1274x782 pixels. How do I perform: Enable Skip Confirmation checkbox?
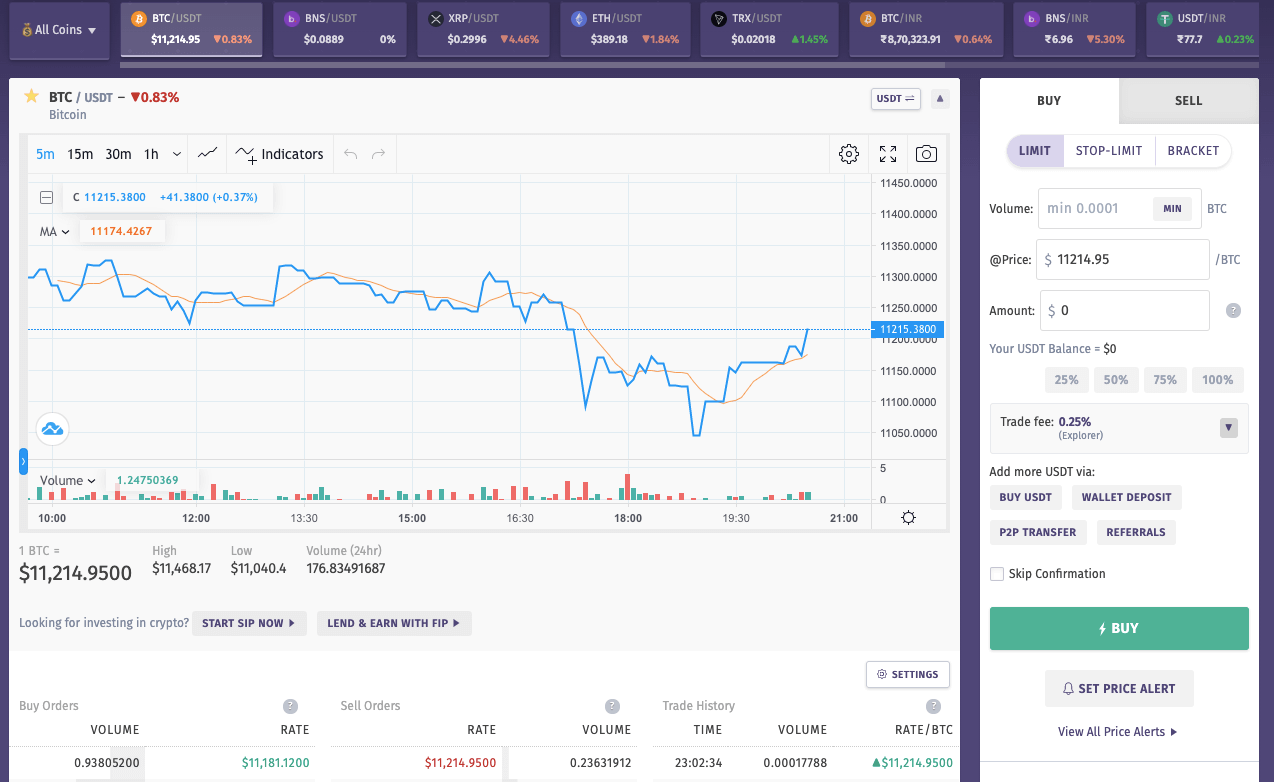[x=996, y=574]
